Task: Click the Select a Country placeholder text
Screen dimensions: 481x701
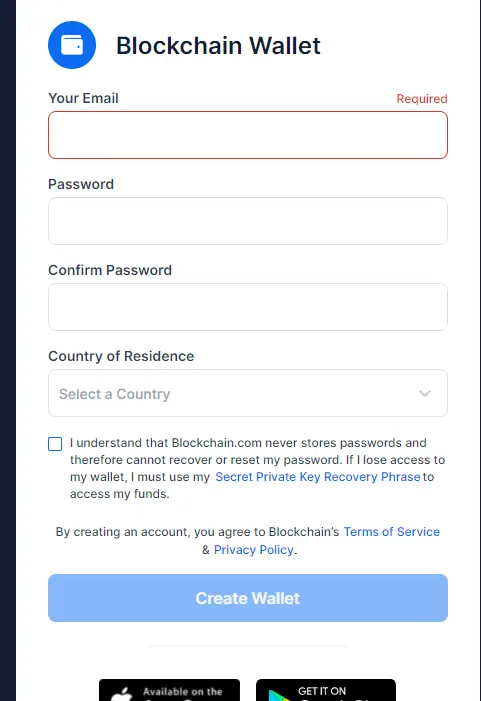Action: click(114, 394)
